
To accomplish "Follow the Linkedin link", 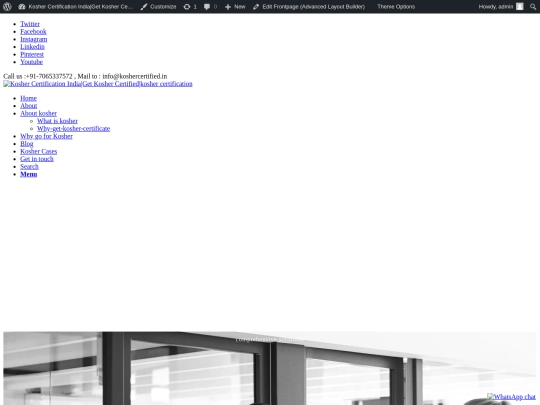I will (x=32, y=46).
